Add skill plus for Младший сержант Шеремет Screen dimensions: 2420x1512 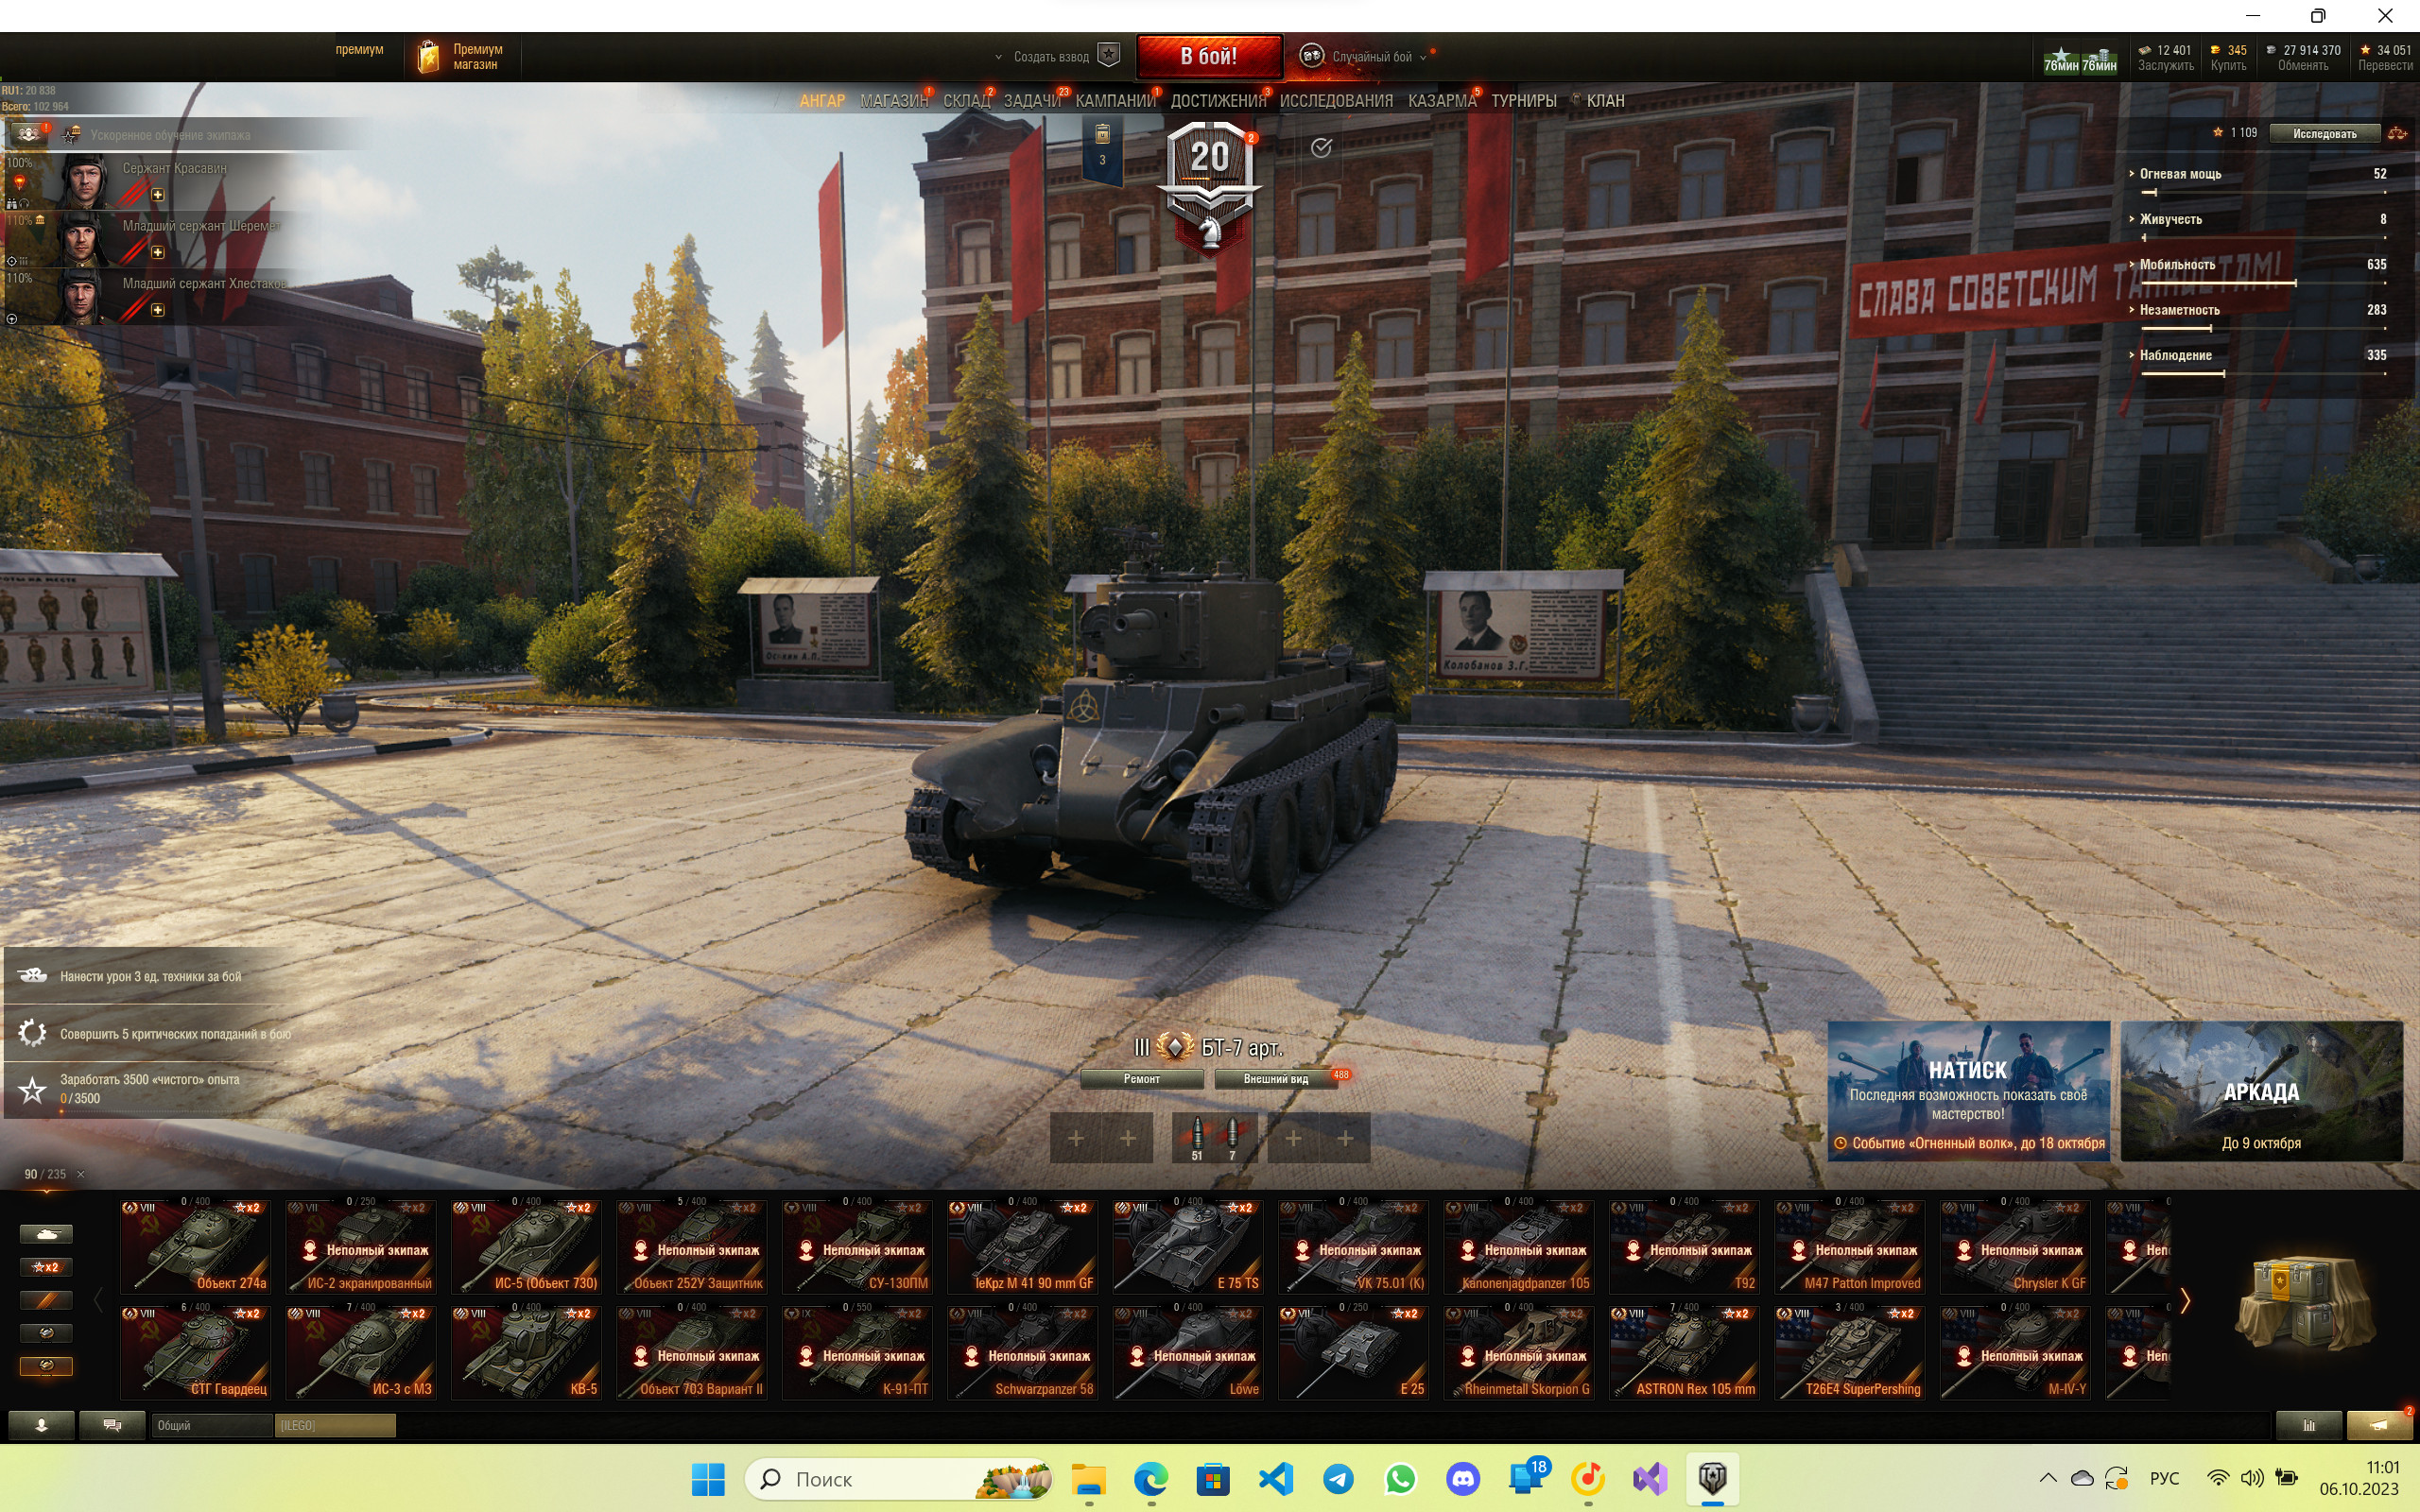[157, 253]
